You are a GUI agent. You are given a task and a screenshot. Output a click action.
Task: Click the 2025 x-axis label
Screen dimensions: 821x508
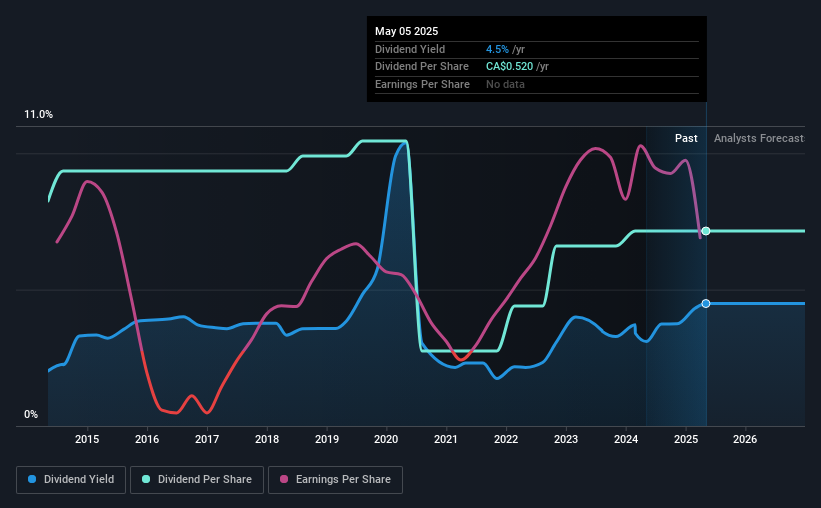(x=686, y=439)
